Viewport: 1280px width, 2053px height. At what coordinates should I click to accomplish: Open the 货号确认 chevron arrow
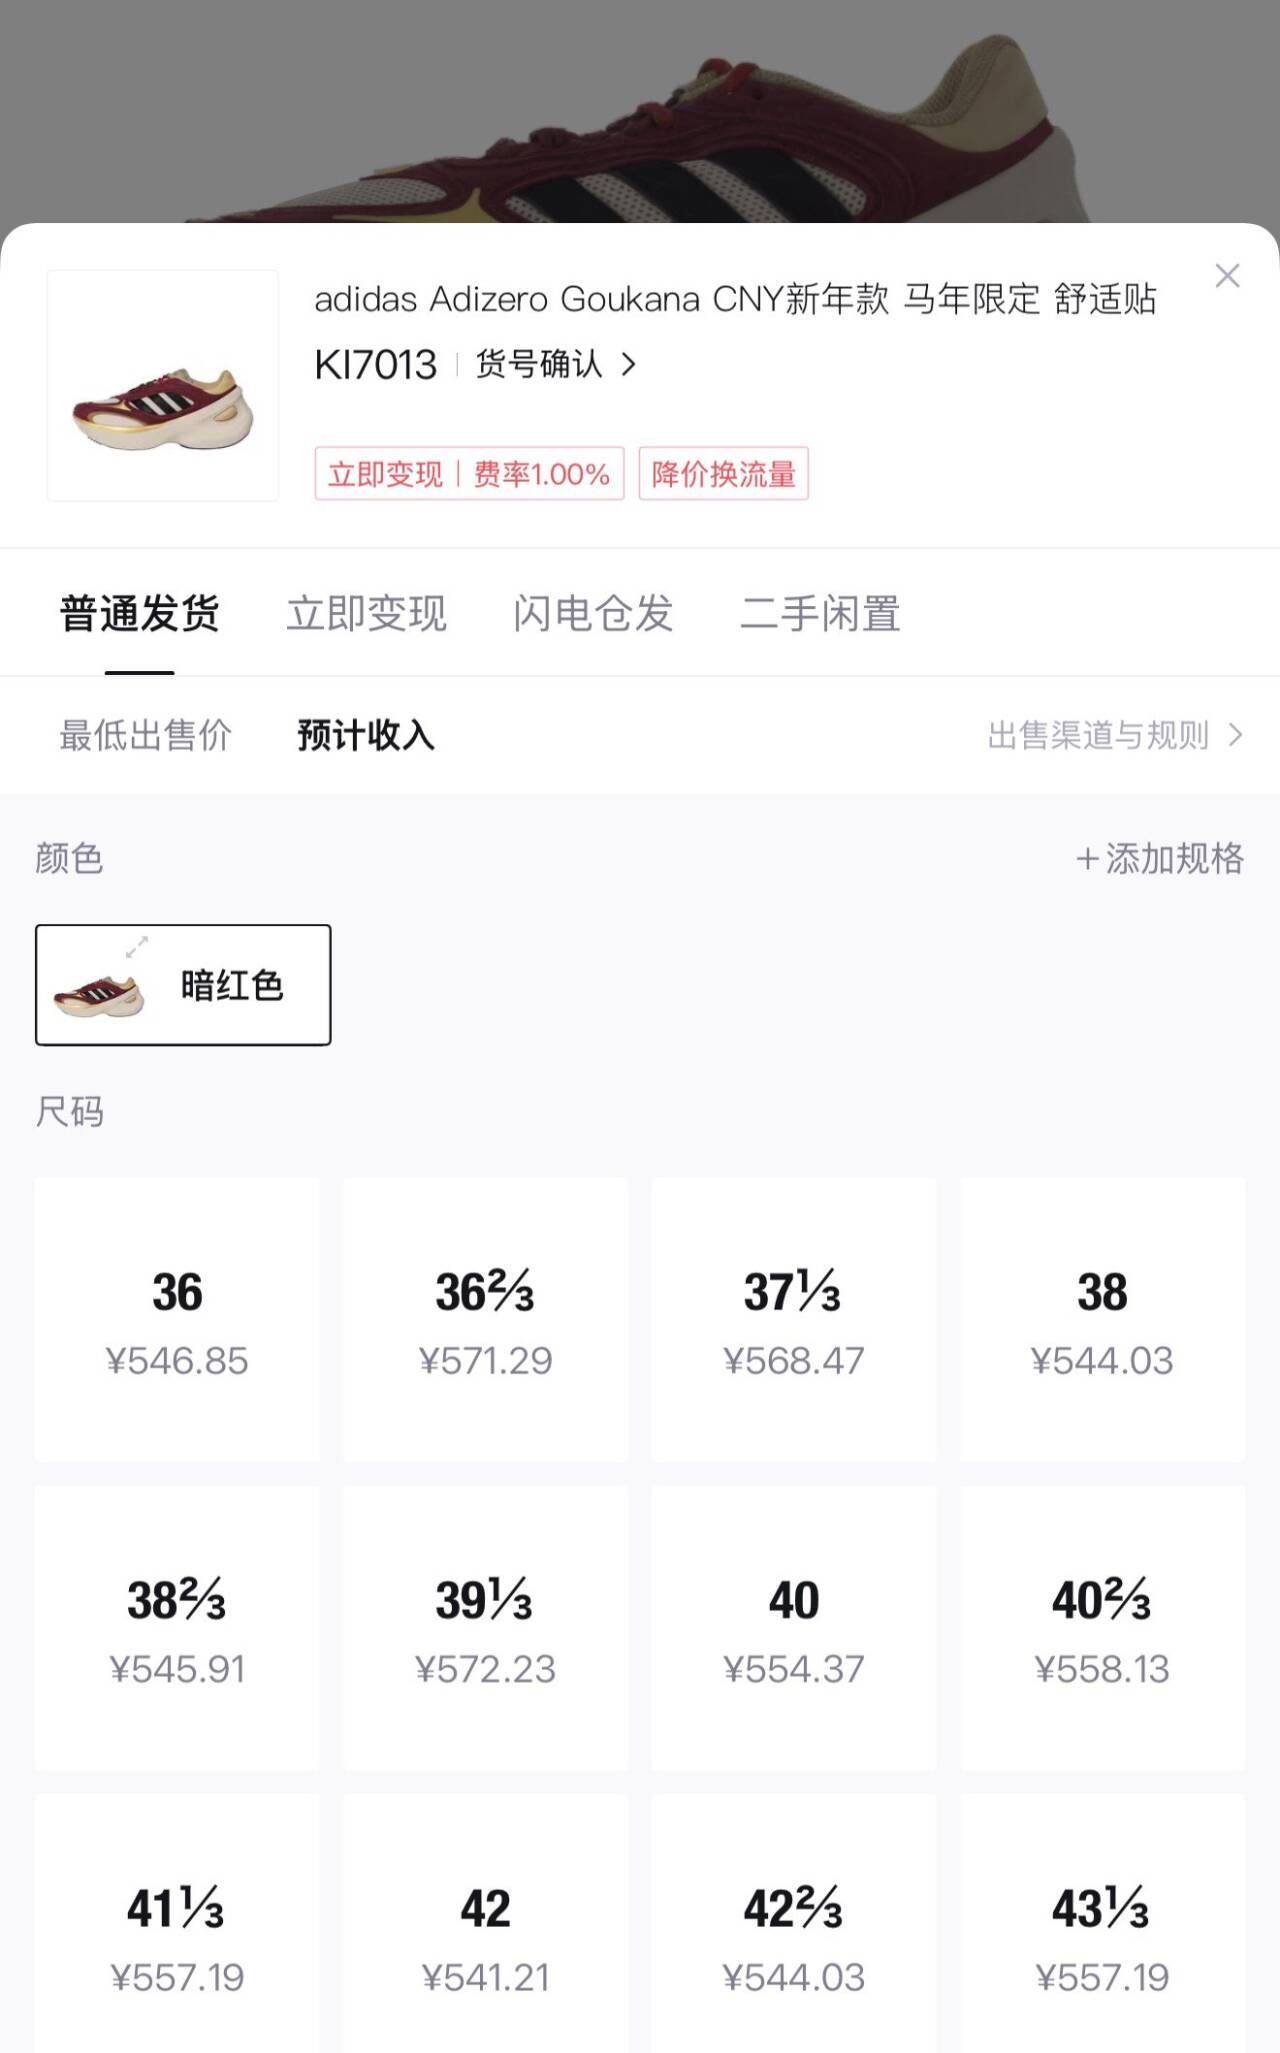pyautogui.click(x=629, y=365)
